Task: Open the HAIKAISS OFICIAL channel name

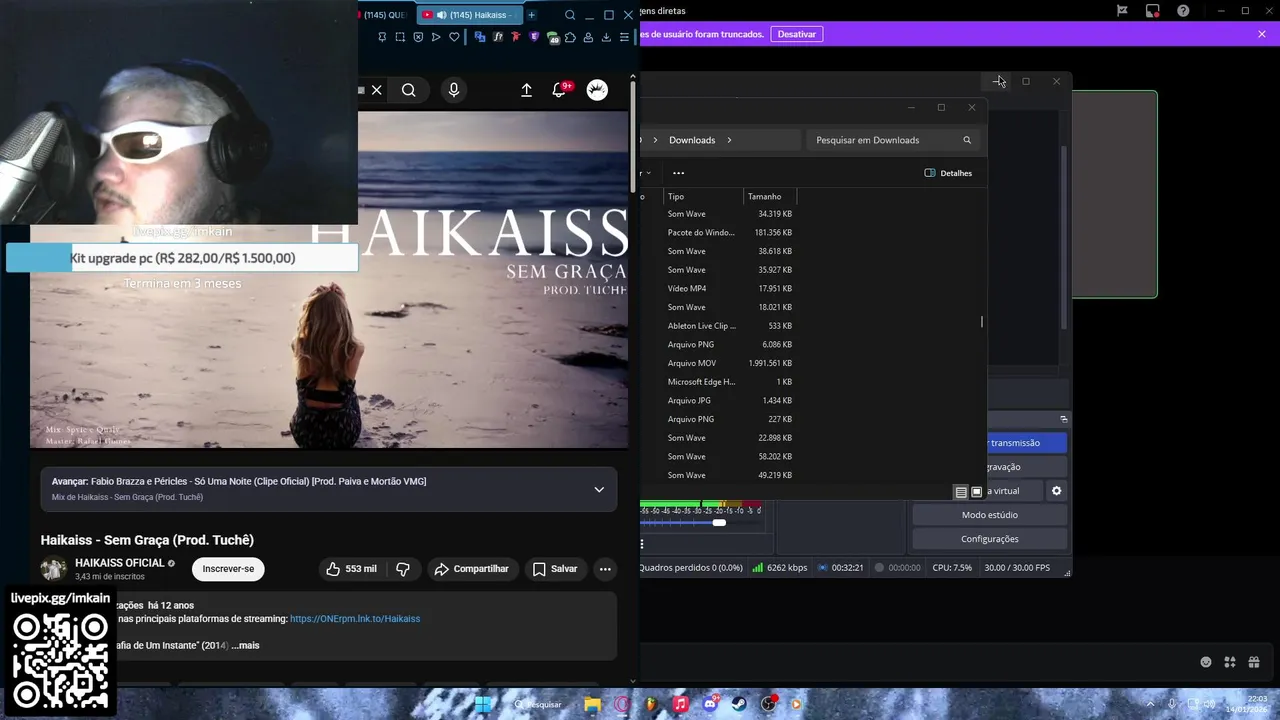Action: [x=119, y=563]
